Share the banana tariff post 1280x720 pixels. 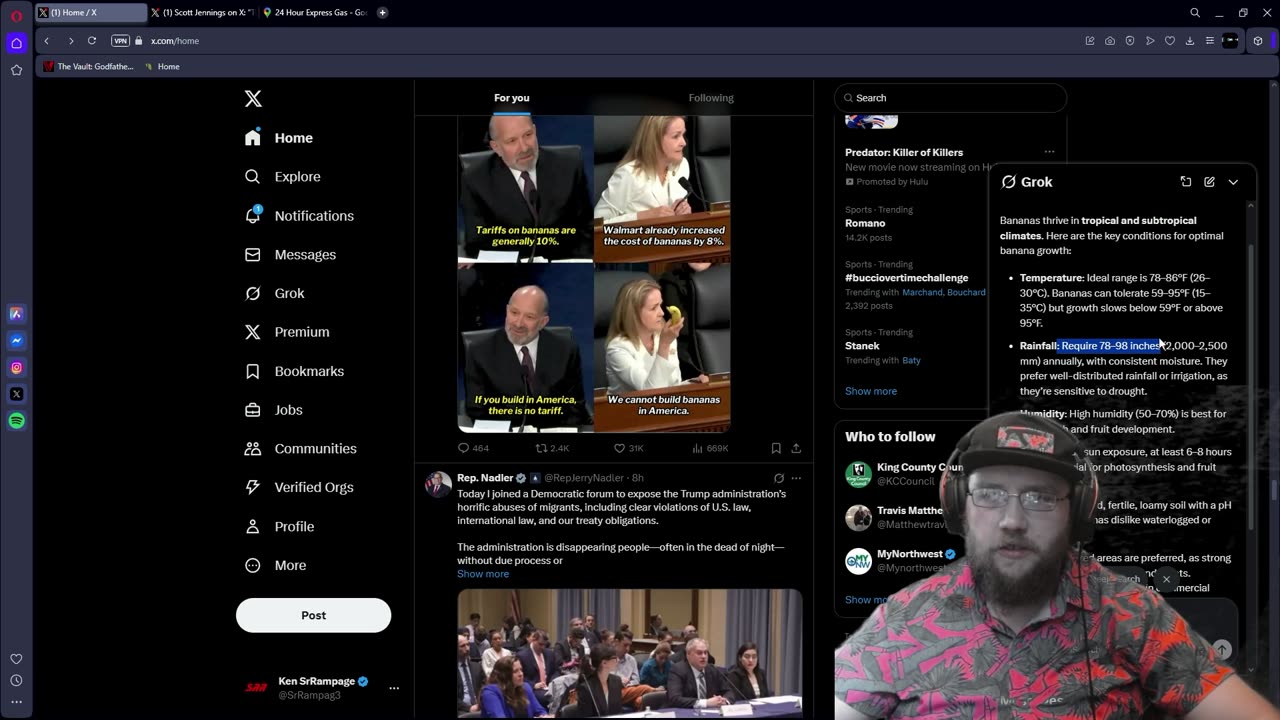point(796,448)
